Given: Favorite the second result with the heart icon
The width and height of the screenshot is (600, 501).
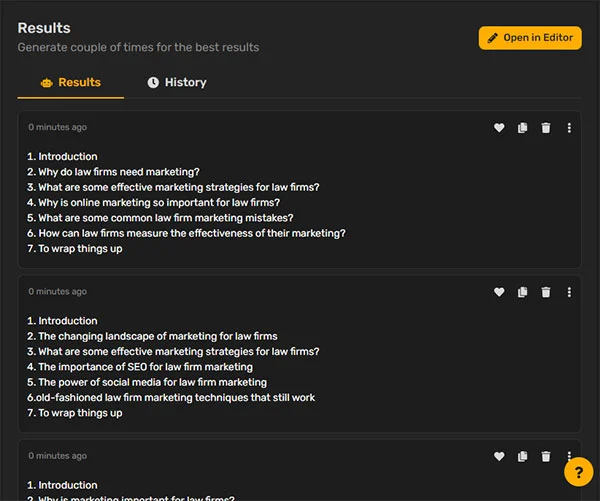Looking at the screenshot, I should click(499, 292).
